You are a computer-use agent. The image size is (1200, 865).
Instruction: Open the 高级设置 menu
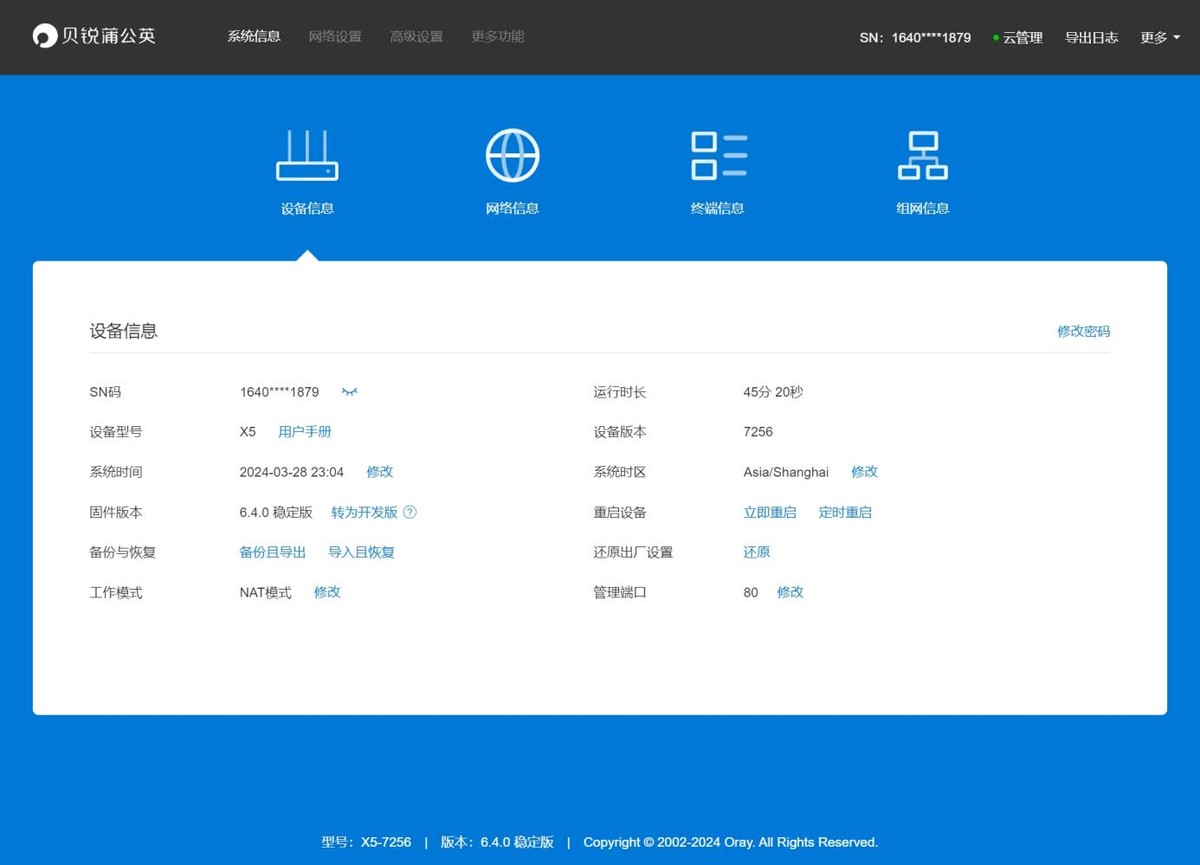point(416,36)
